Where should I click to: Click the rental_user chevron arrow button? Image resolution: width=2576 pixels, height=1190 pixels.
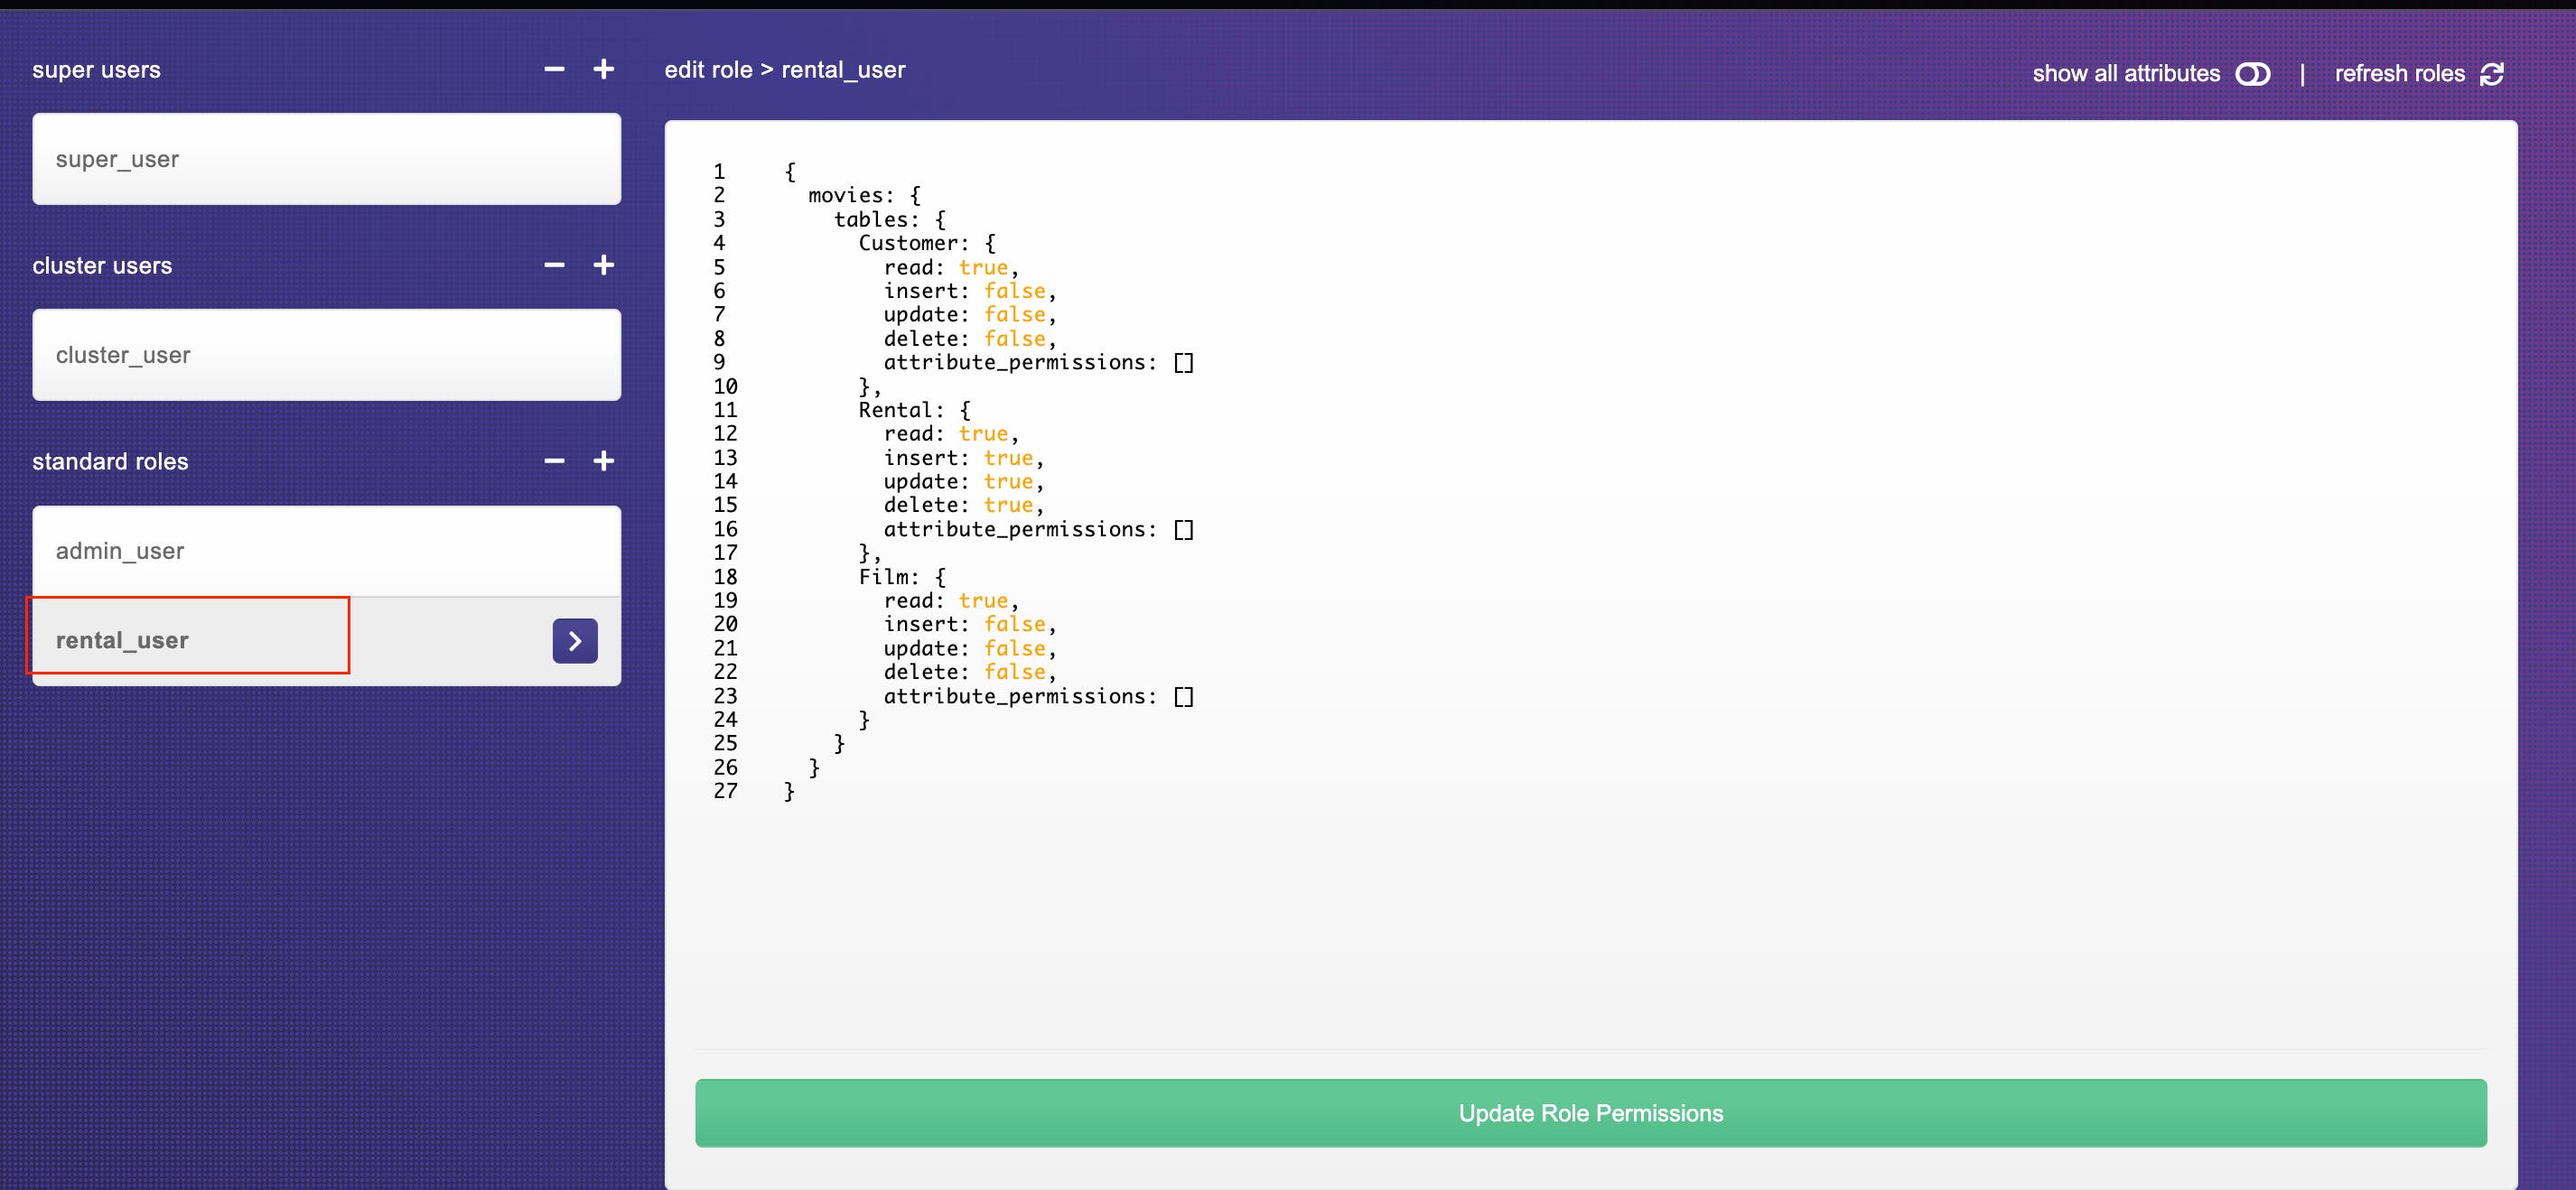[x=575, y=641]
